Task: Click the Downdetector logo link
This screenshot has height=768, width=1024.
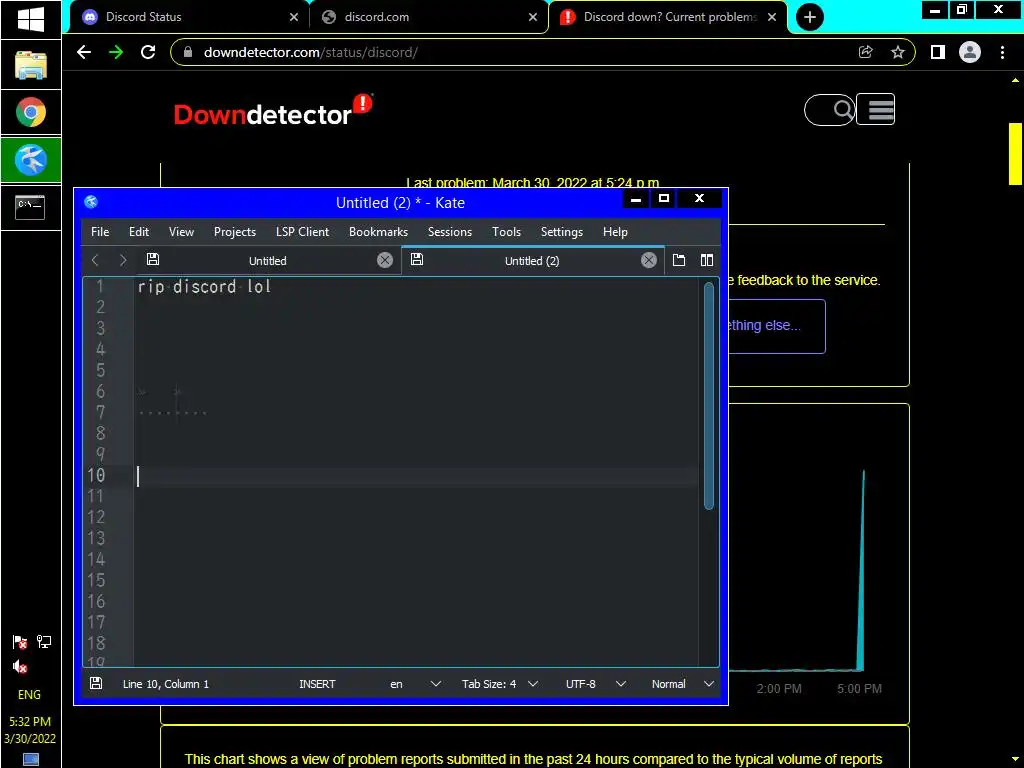Action: pyautogui.click(x=273, y=110)
